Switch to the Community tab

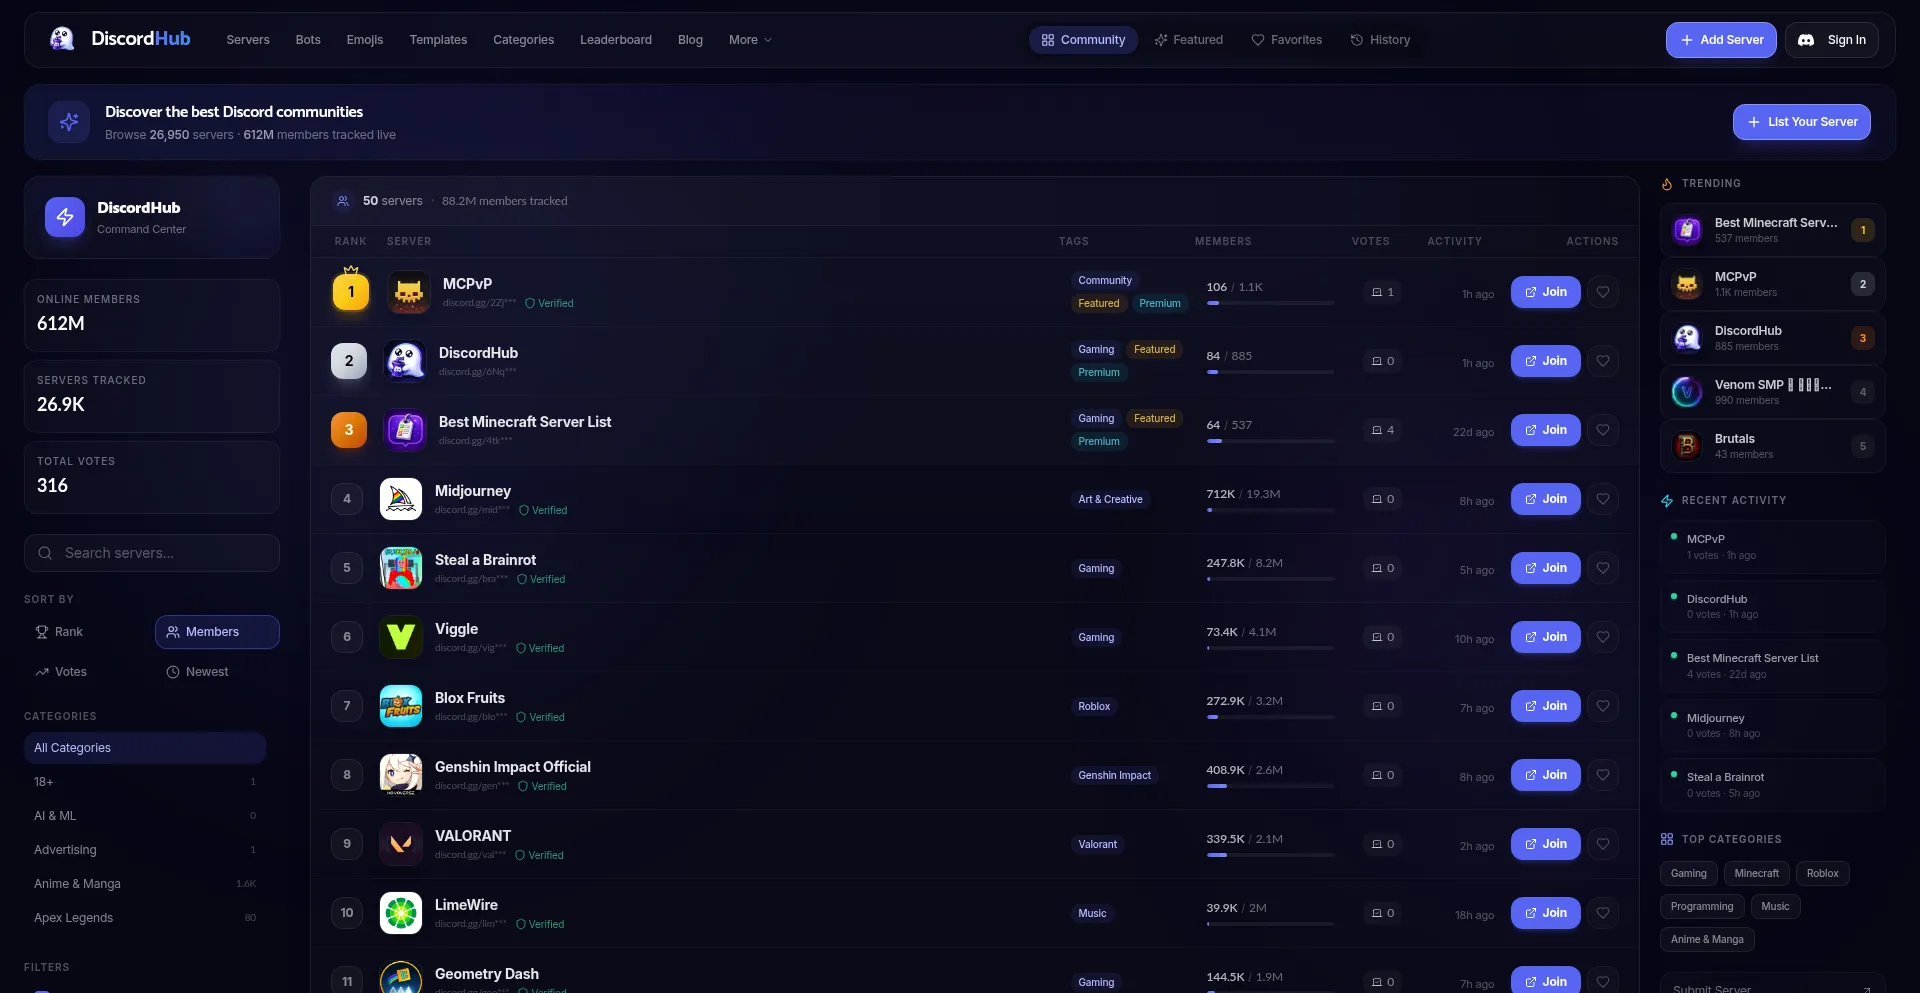[x=1083, y=40]
